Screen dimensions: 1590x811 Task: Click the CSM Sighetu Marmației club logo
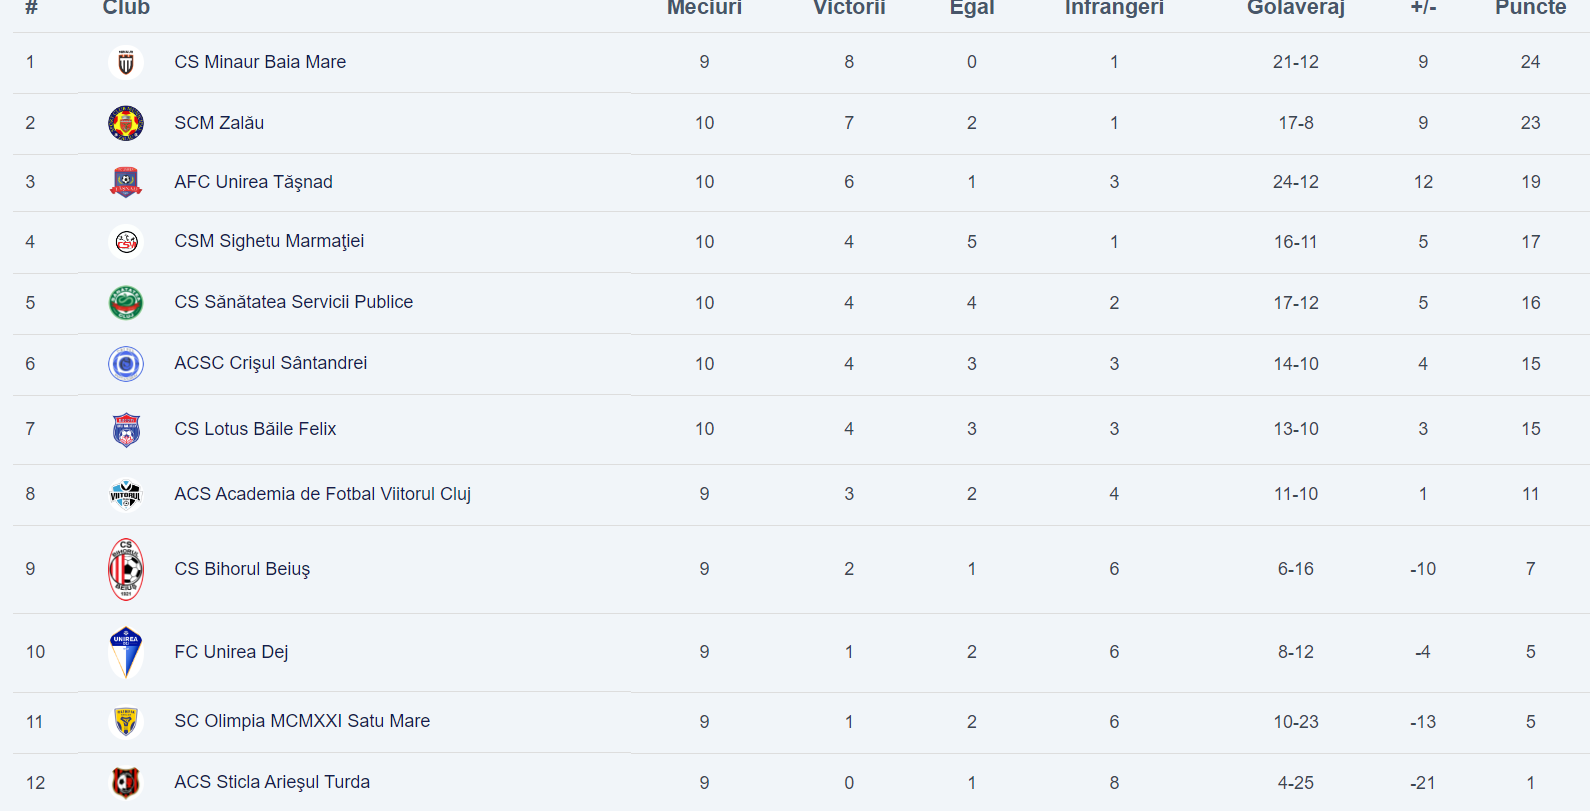126,242
